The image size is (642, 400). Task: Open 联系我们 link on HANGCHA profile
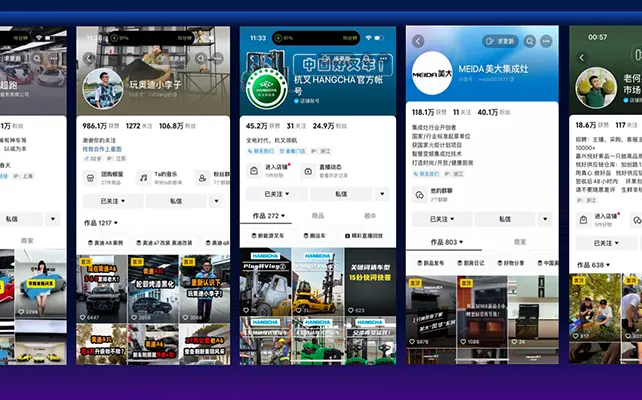(261, 151)
